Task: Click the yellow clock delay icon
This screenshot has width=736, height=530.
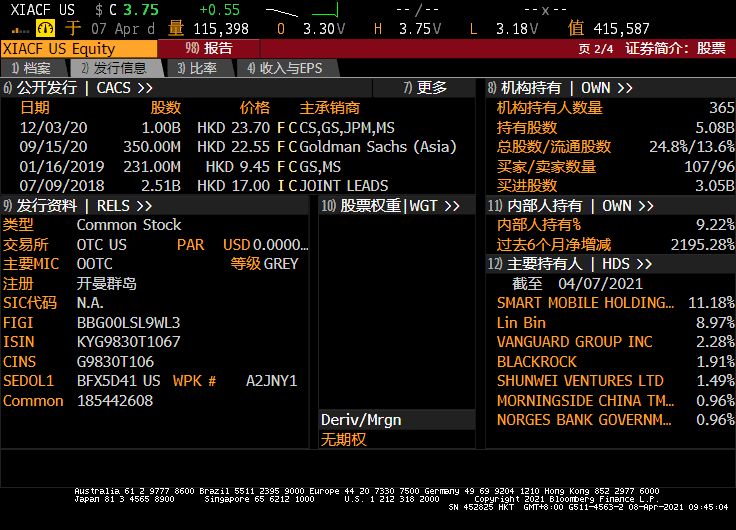Action: pyautogui.click(x=46, y=29)
